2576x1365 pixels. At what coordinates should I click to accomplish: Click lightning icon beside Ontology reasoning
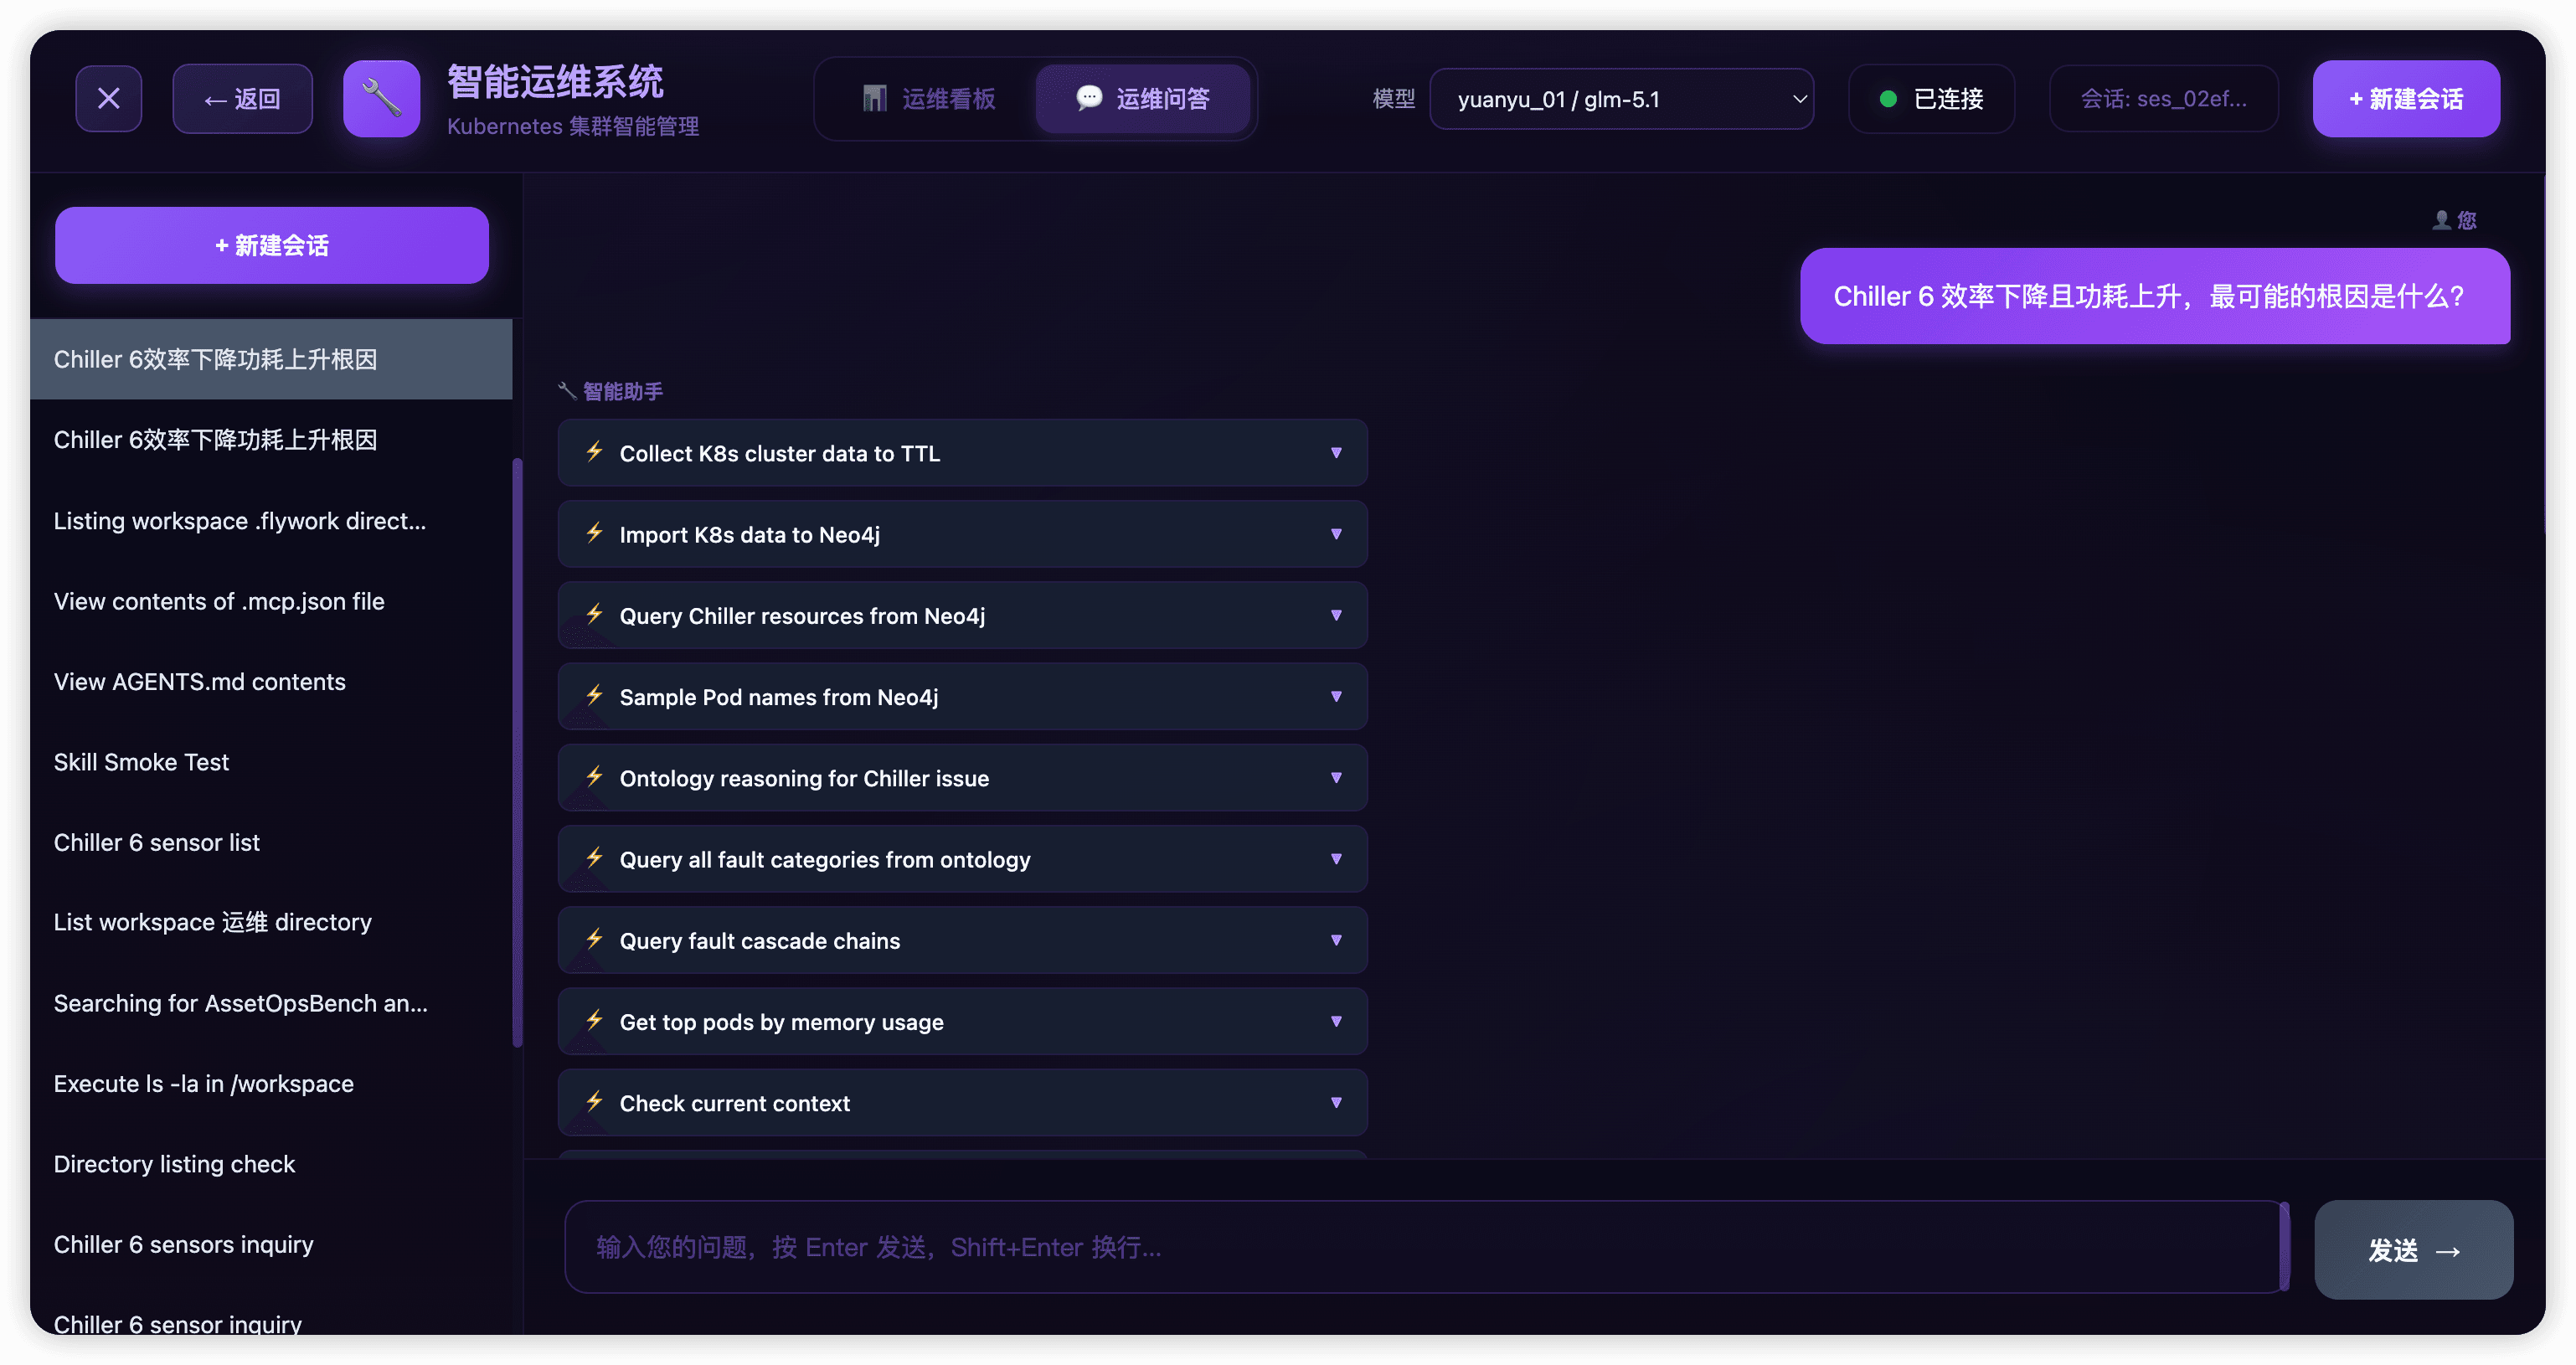(x=595, y=777)
